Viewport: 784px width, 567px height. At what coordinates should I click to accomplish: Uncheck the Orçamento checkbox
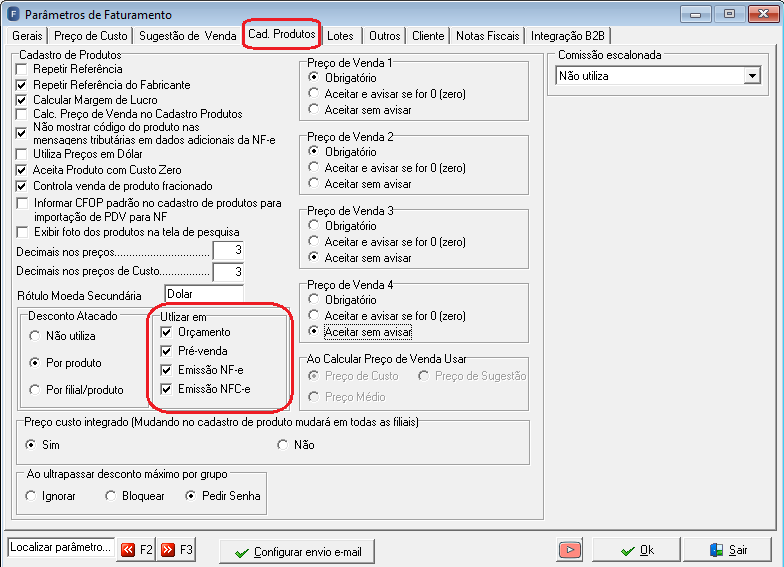tap(166, 332)
